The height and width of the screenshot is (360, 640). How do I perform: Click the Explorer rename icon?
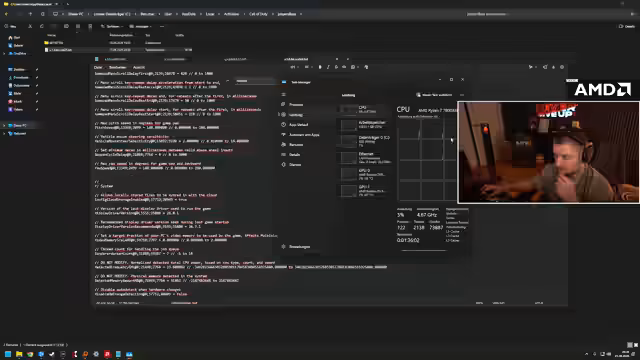pos(66,26)
